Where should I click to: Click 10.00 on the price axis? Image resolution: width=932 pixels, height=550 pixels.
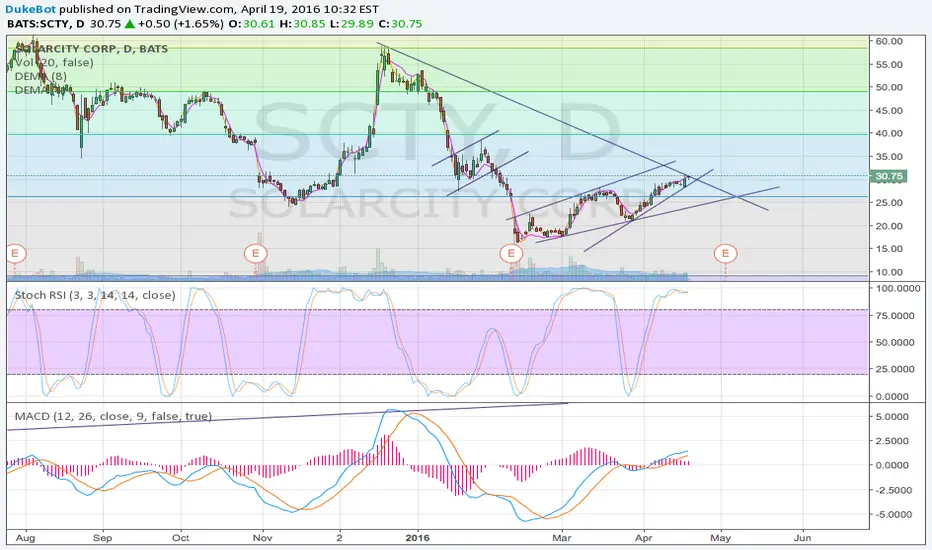(x=889, y=272)
